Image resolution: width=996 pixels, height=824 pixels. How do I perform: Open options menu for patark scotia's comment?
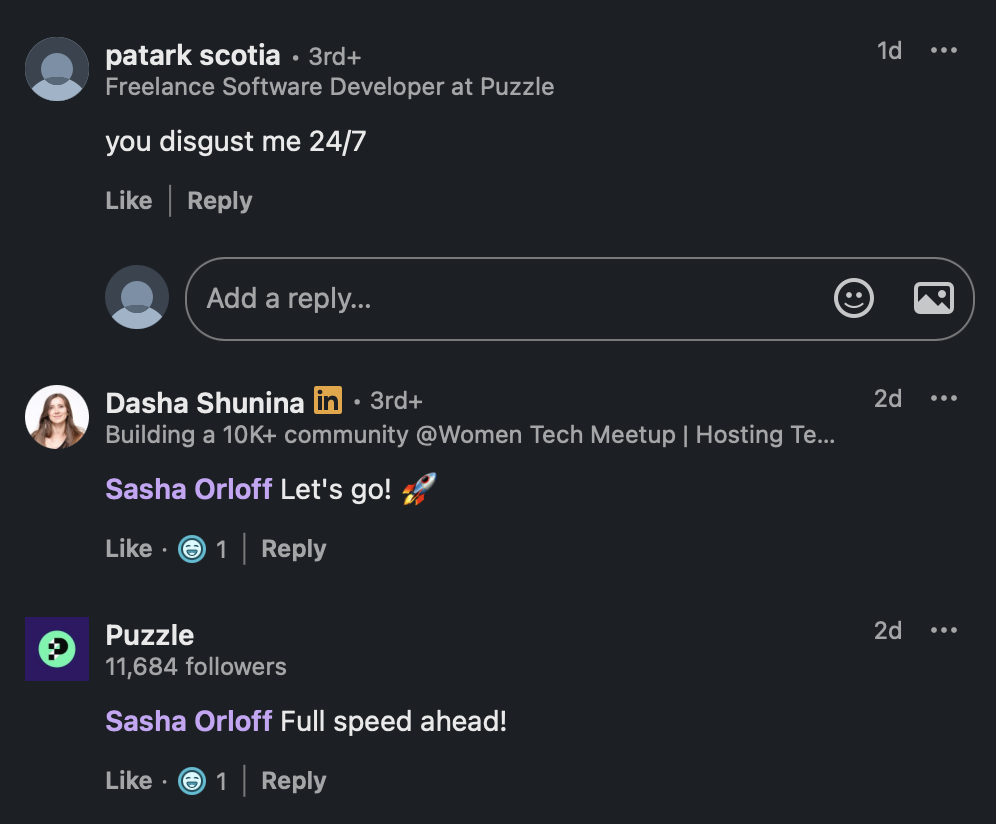point(943,51)
